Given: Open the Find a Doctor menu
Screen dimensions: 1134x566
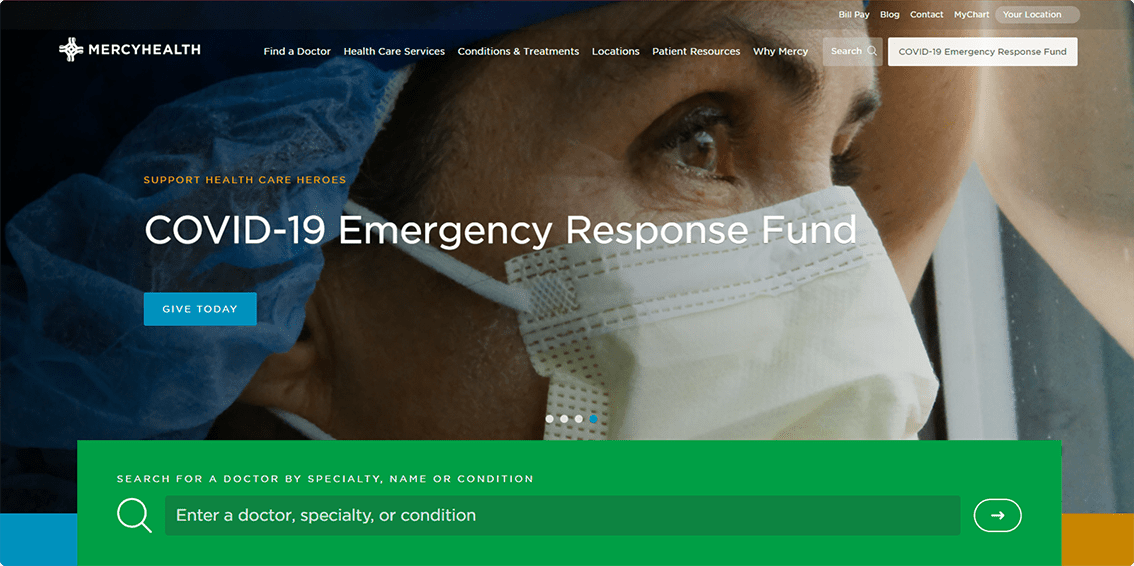Looking at the screenshot, I should [x=297, y=51].
